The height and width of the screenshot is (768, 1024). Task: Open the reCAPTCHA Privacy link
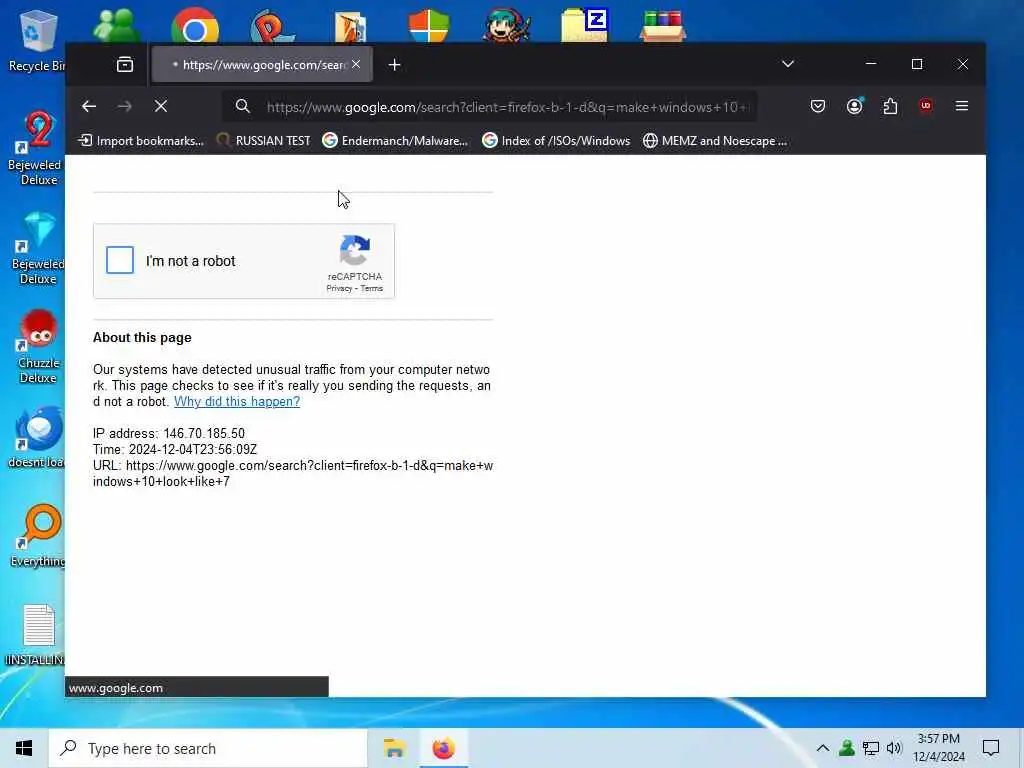coord(339,288)
